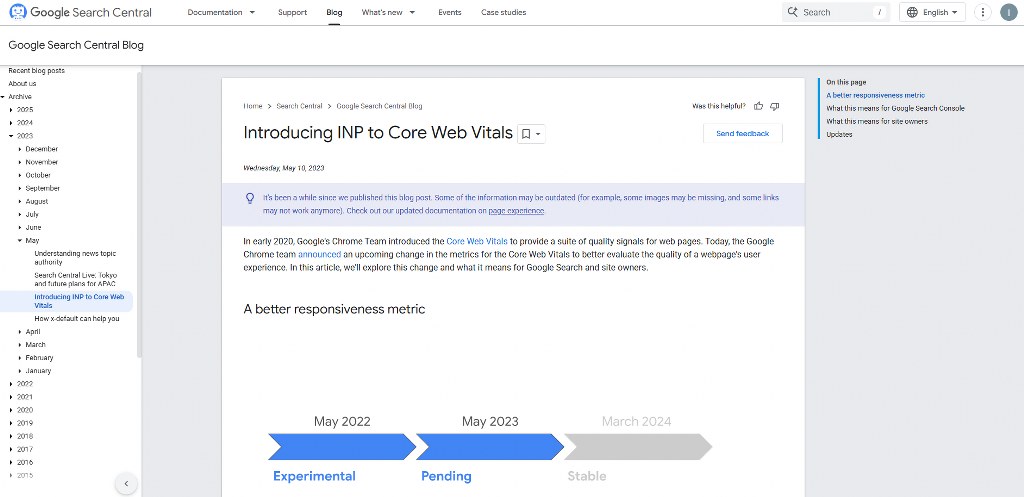Open the Documentation dropdown menu
The width and height of the screenshot is (1024, 497).
click(x=221, y=12)
